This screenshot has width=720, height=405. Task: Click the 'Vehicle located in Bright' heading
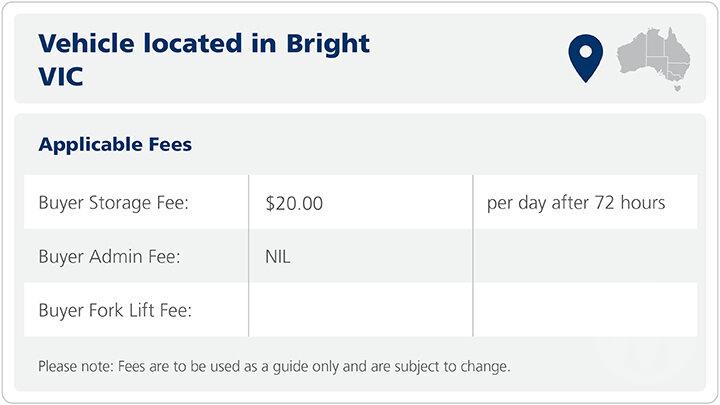(x=204, y=44)
